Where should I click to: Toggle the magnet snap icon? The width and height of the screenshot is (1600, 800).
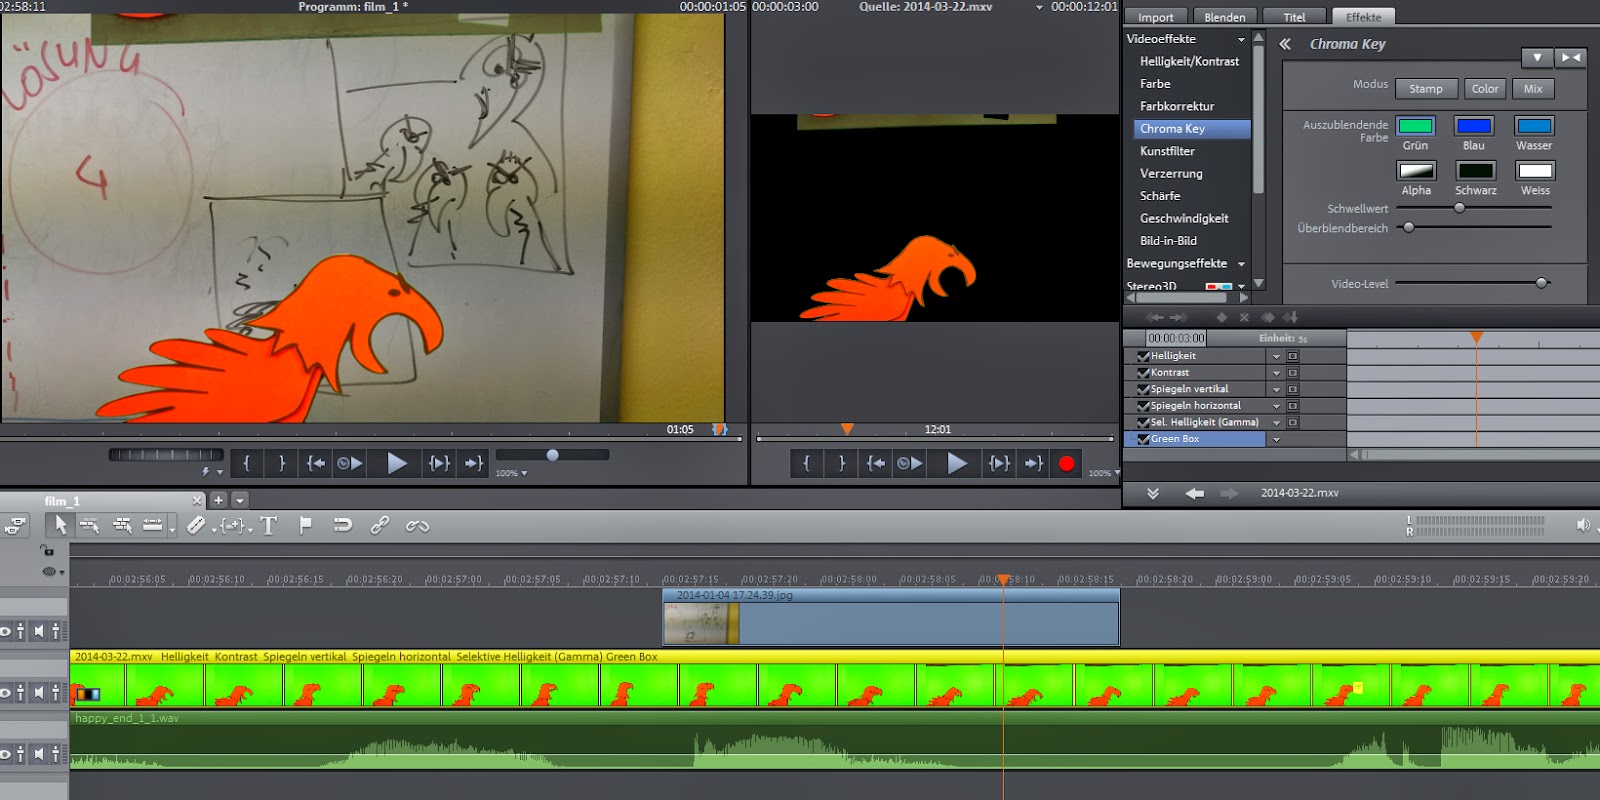pyautogui.click(x=342, y=525)
